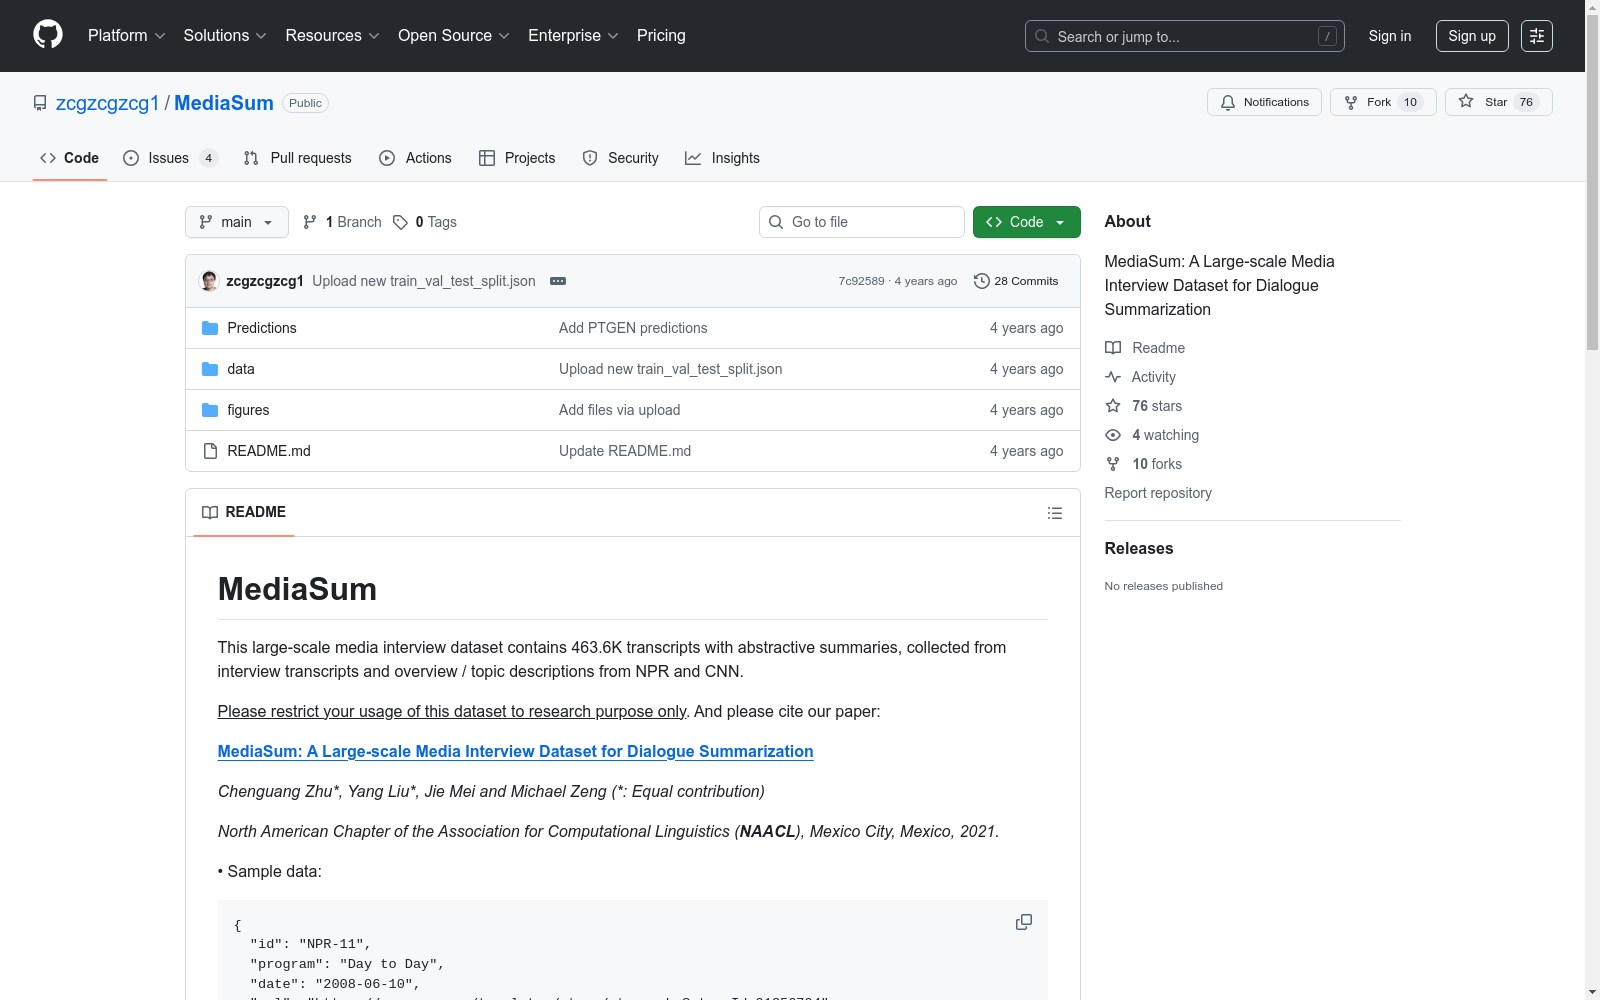Expand the Enterprise menu
1600x1000 pixels.
[x=574, y=36]
